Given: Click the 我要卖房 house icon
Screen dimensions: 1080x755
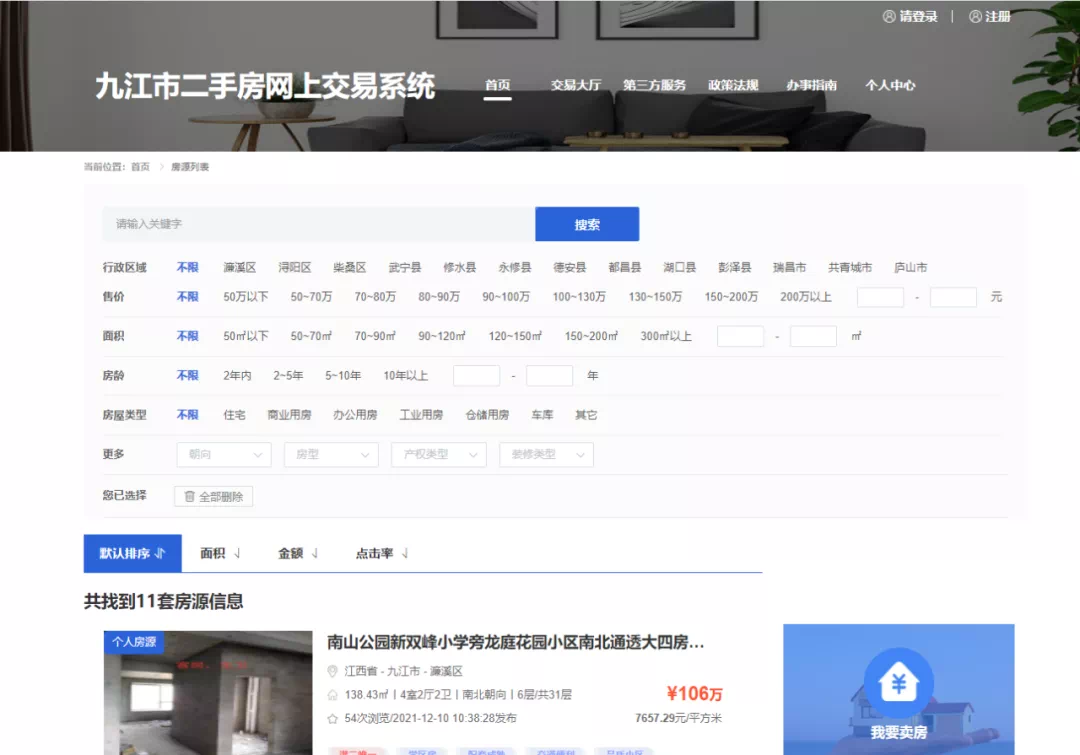Looking at the screenshot, I should [x=899, y=683].
